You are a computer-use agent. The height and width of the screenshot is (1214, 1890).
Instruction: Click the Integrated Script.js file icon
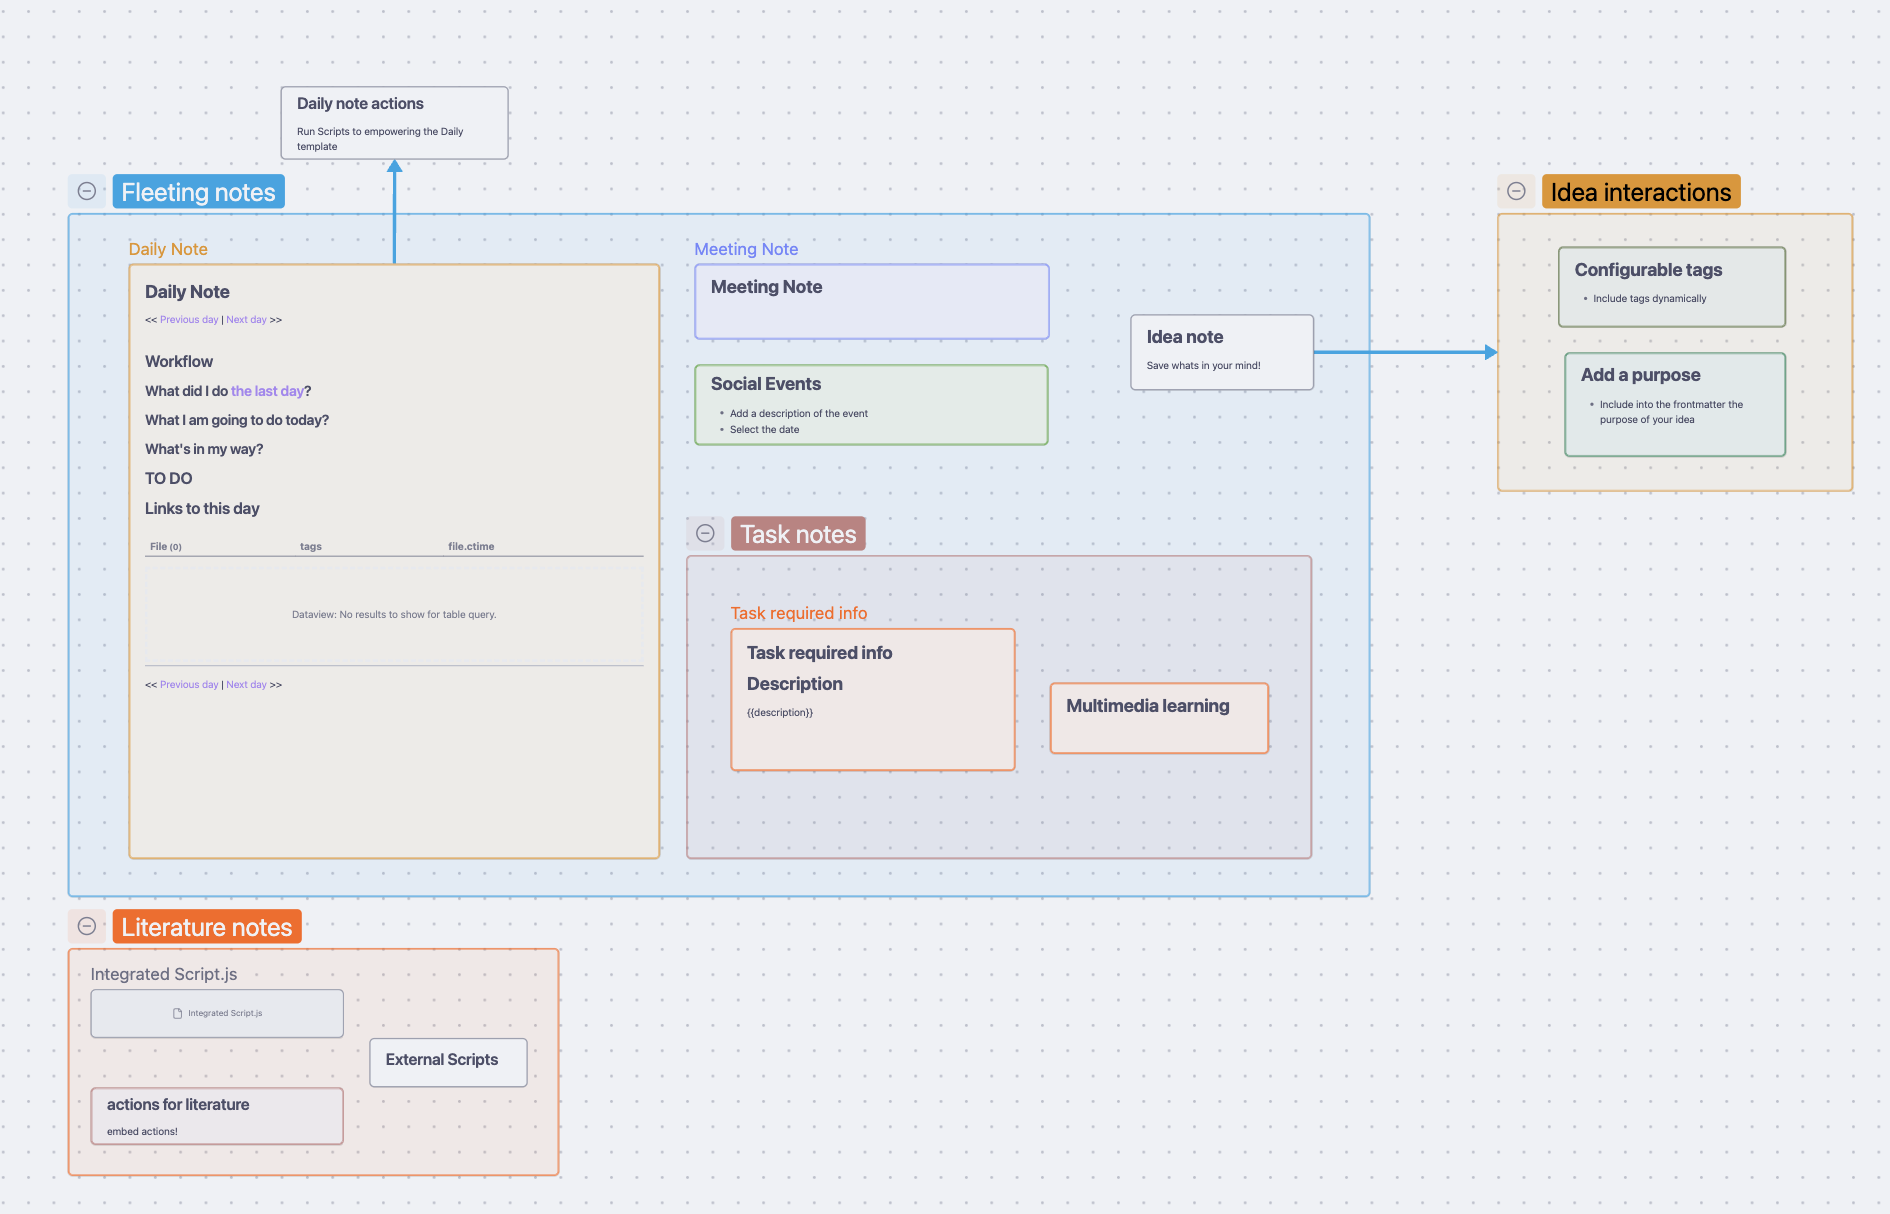click(x=178, y=1013)
